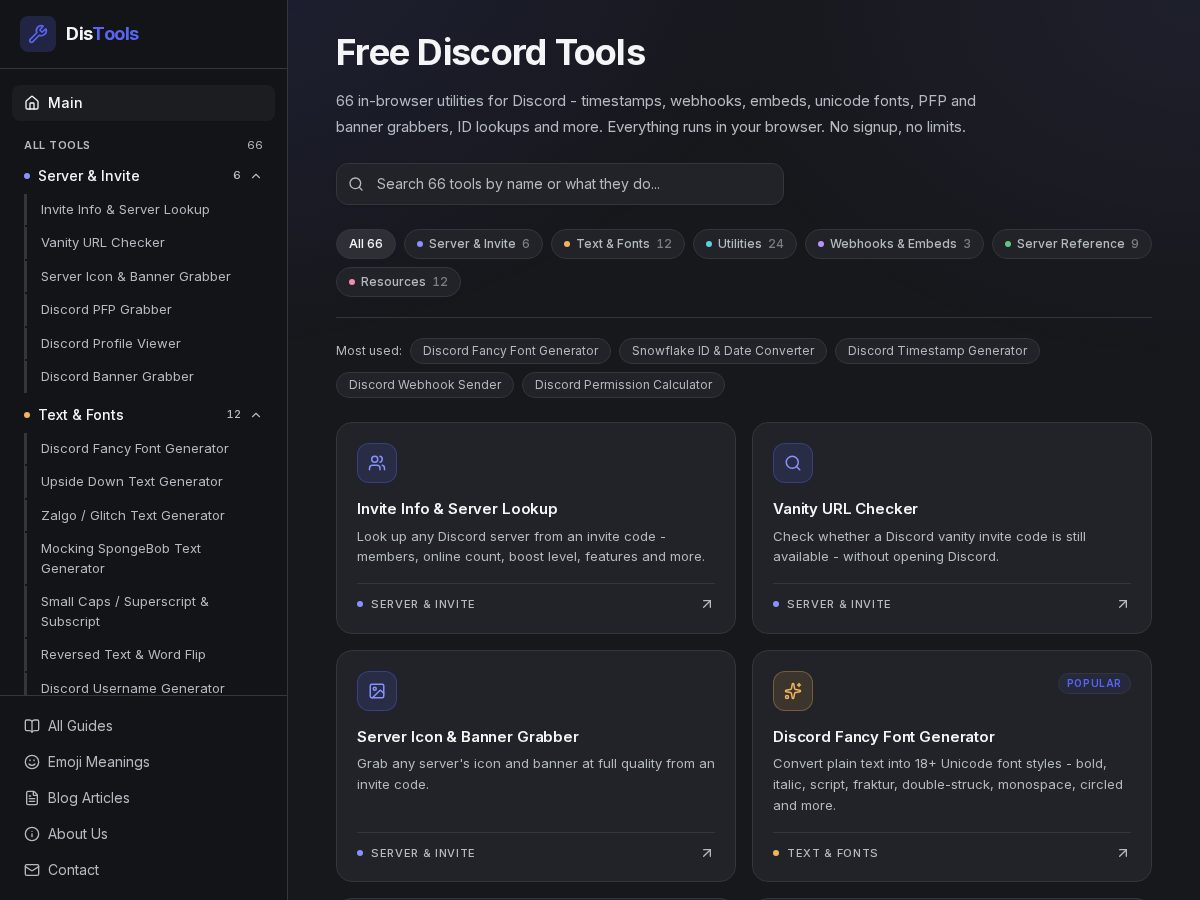This screenshot has height=900, width=1200.
Task: Open most-used Discord Timestamp Generator chip
Action: 937,351
